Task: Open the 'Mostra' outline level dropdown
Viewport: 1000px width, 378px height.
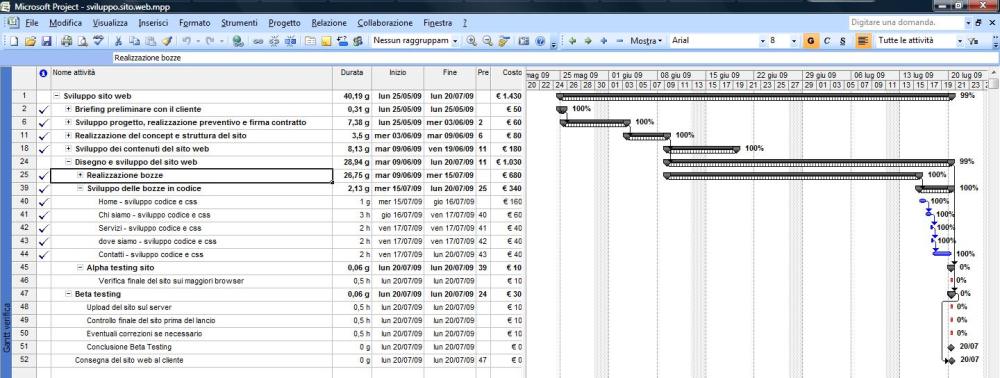Action: tap(647, 41)
